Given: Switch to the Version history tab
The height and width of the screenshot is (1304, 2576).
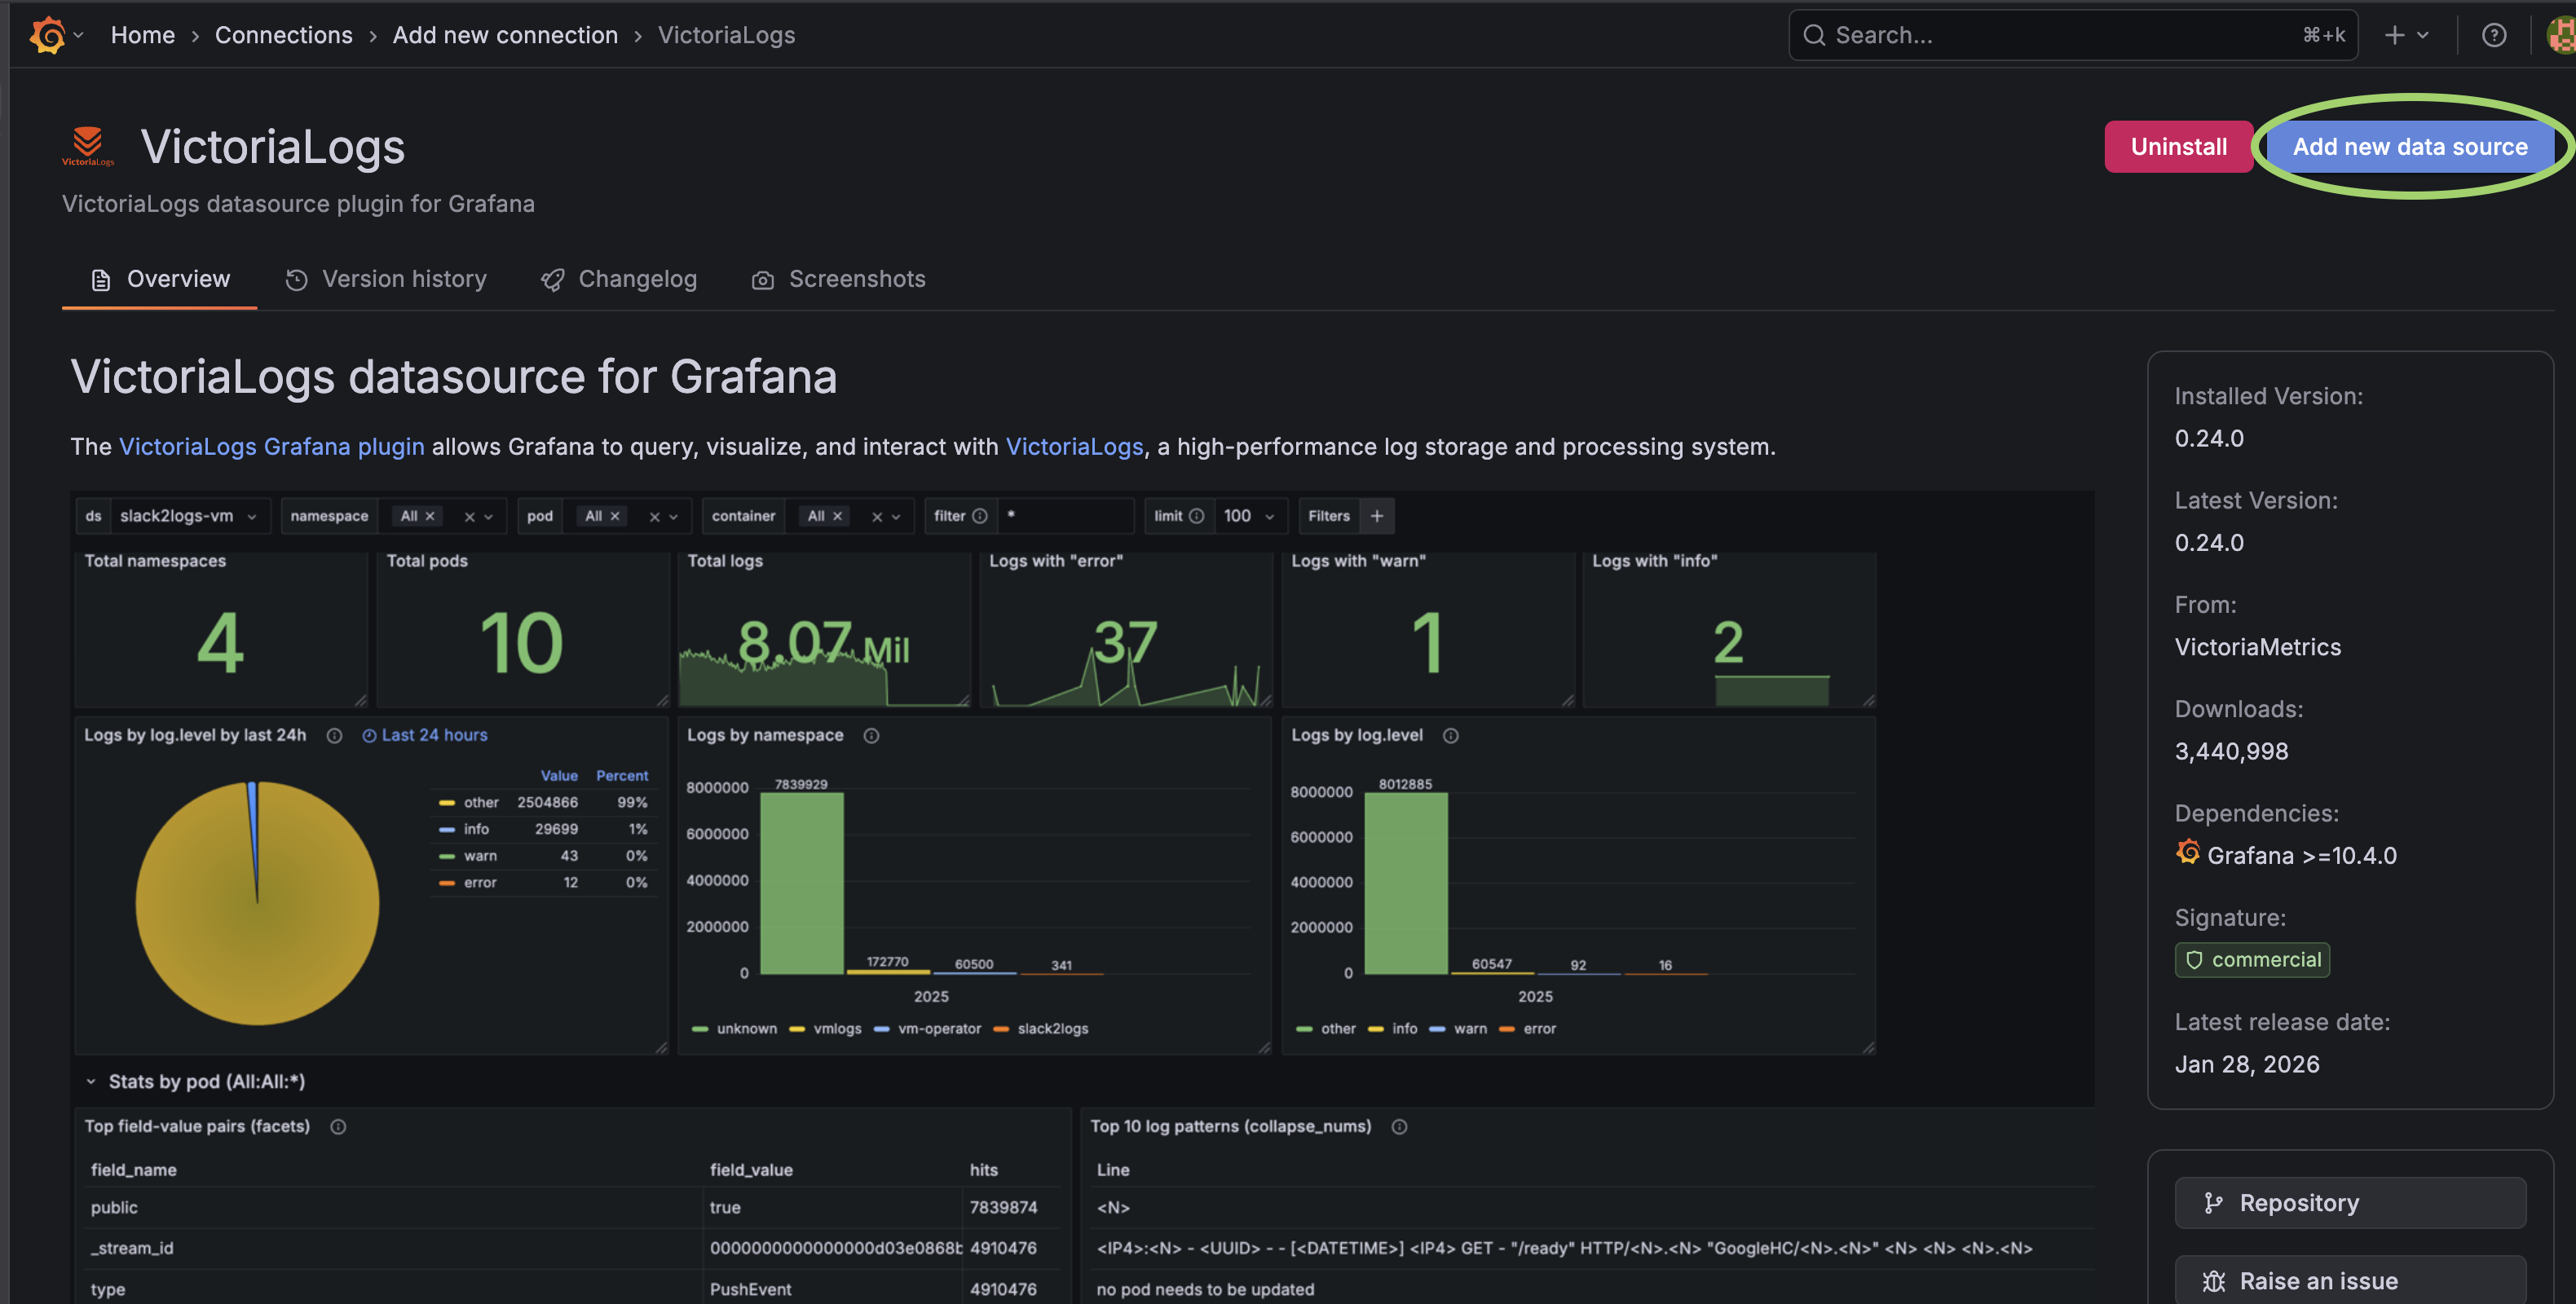Looking at the screenshot, I should click(386, 279).
